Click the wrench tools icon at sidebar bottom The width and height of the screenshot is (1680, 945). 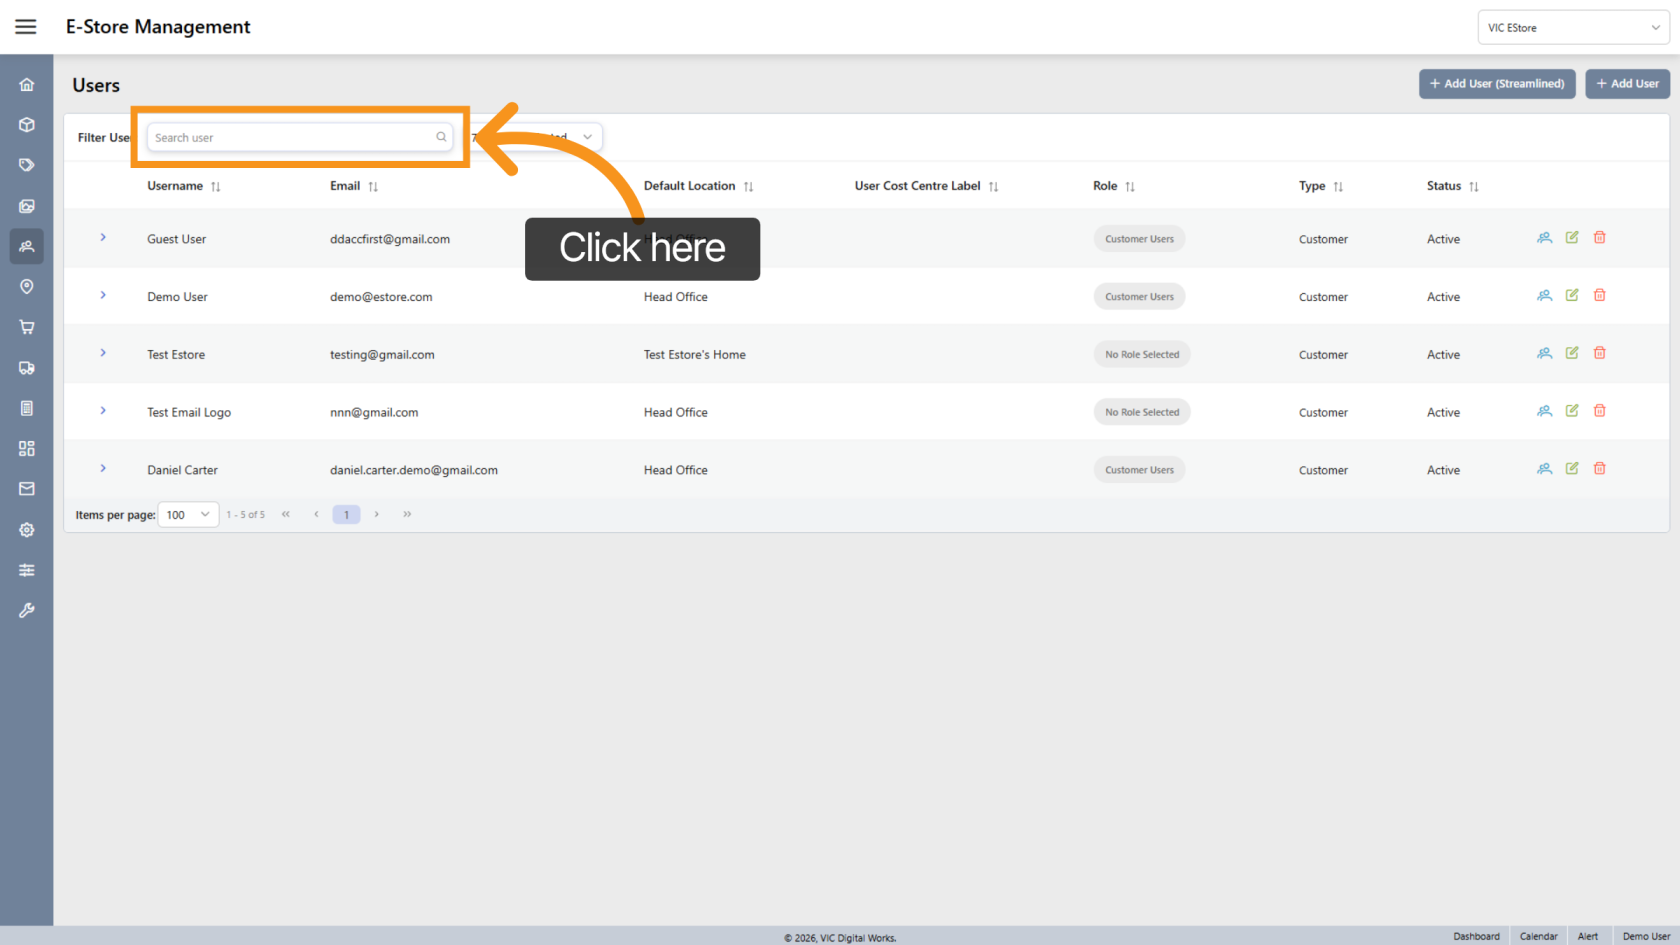pyautogui.click(x=26, y=610)
